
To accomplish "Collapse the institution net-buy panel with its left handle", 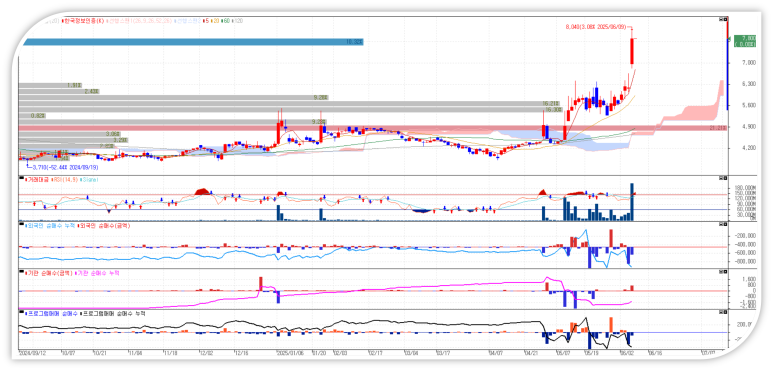I will (21, 272).
